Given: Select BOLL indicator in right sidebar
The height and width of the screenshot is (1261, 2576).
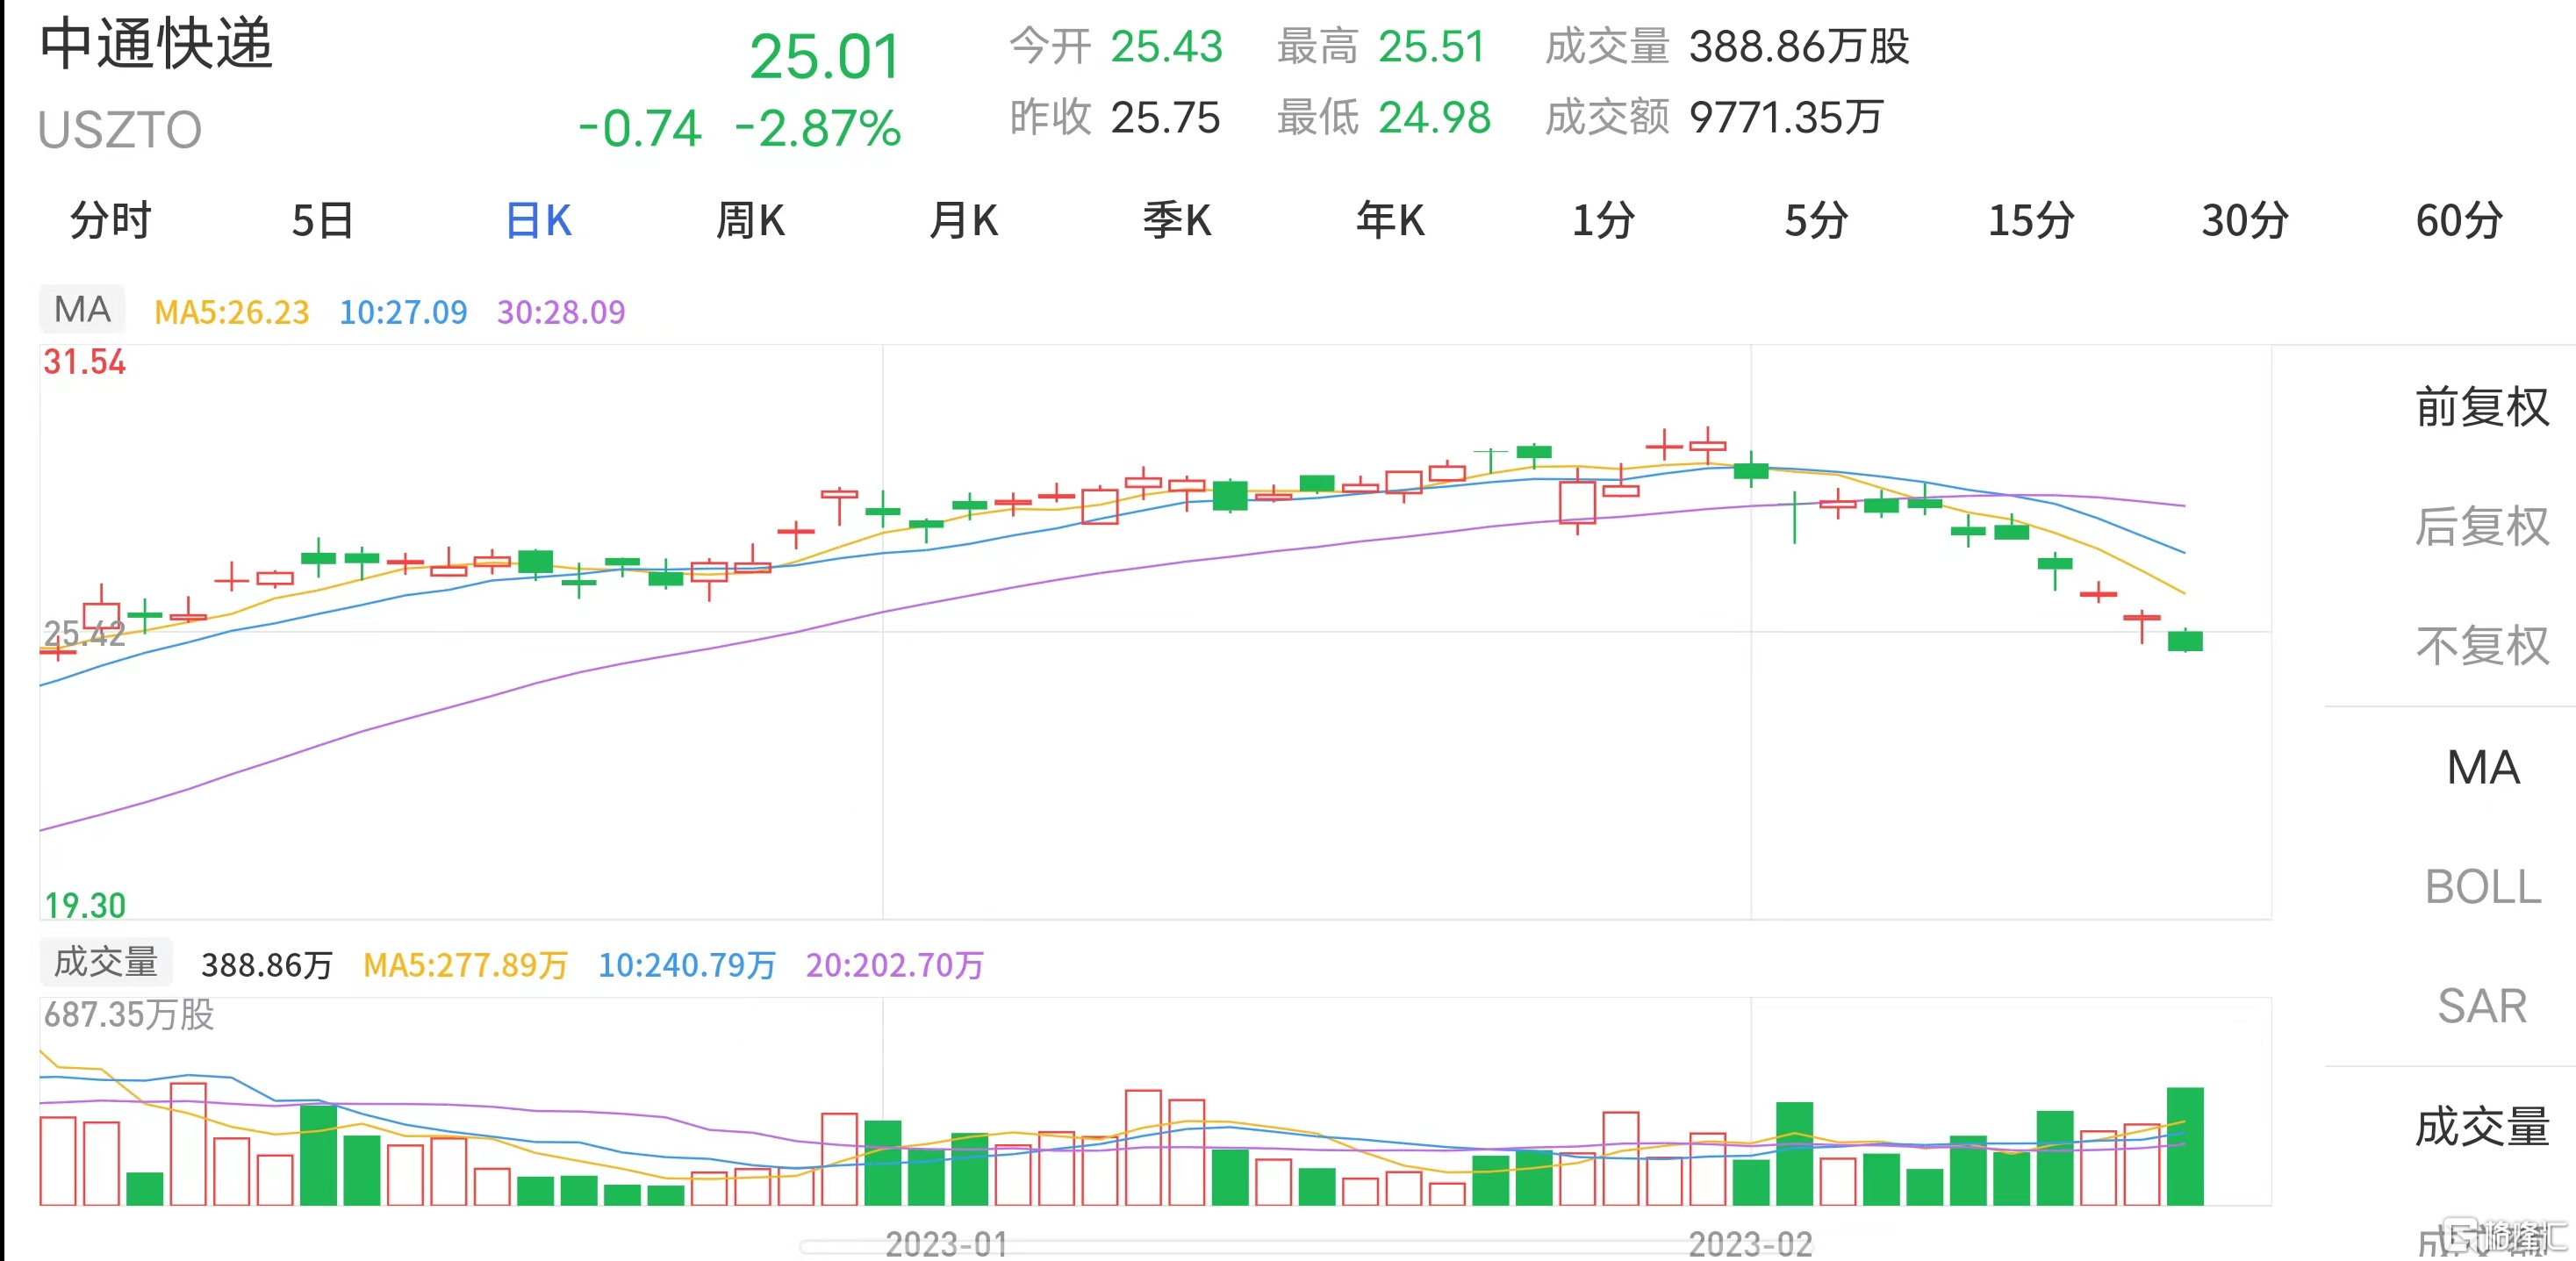Looking at the screenshot, I should 2482,886.
